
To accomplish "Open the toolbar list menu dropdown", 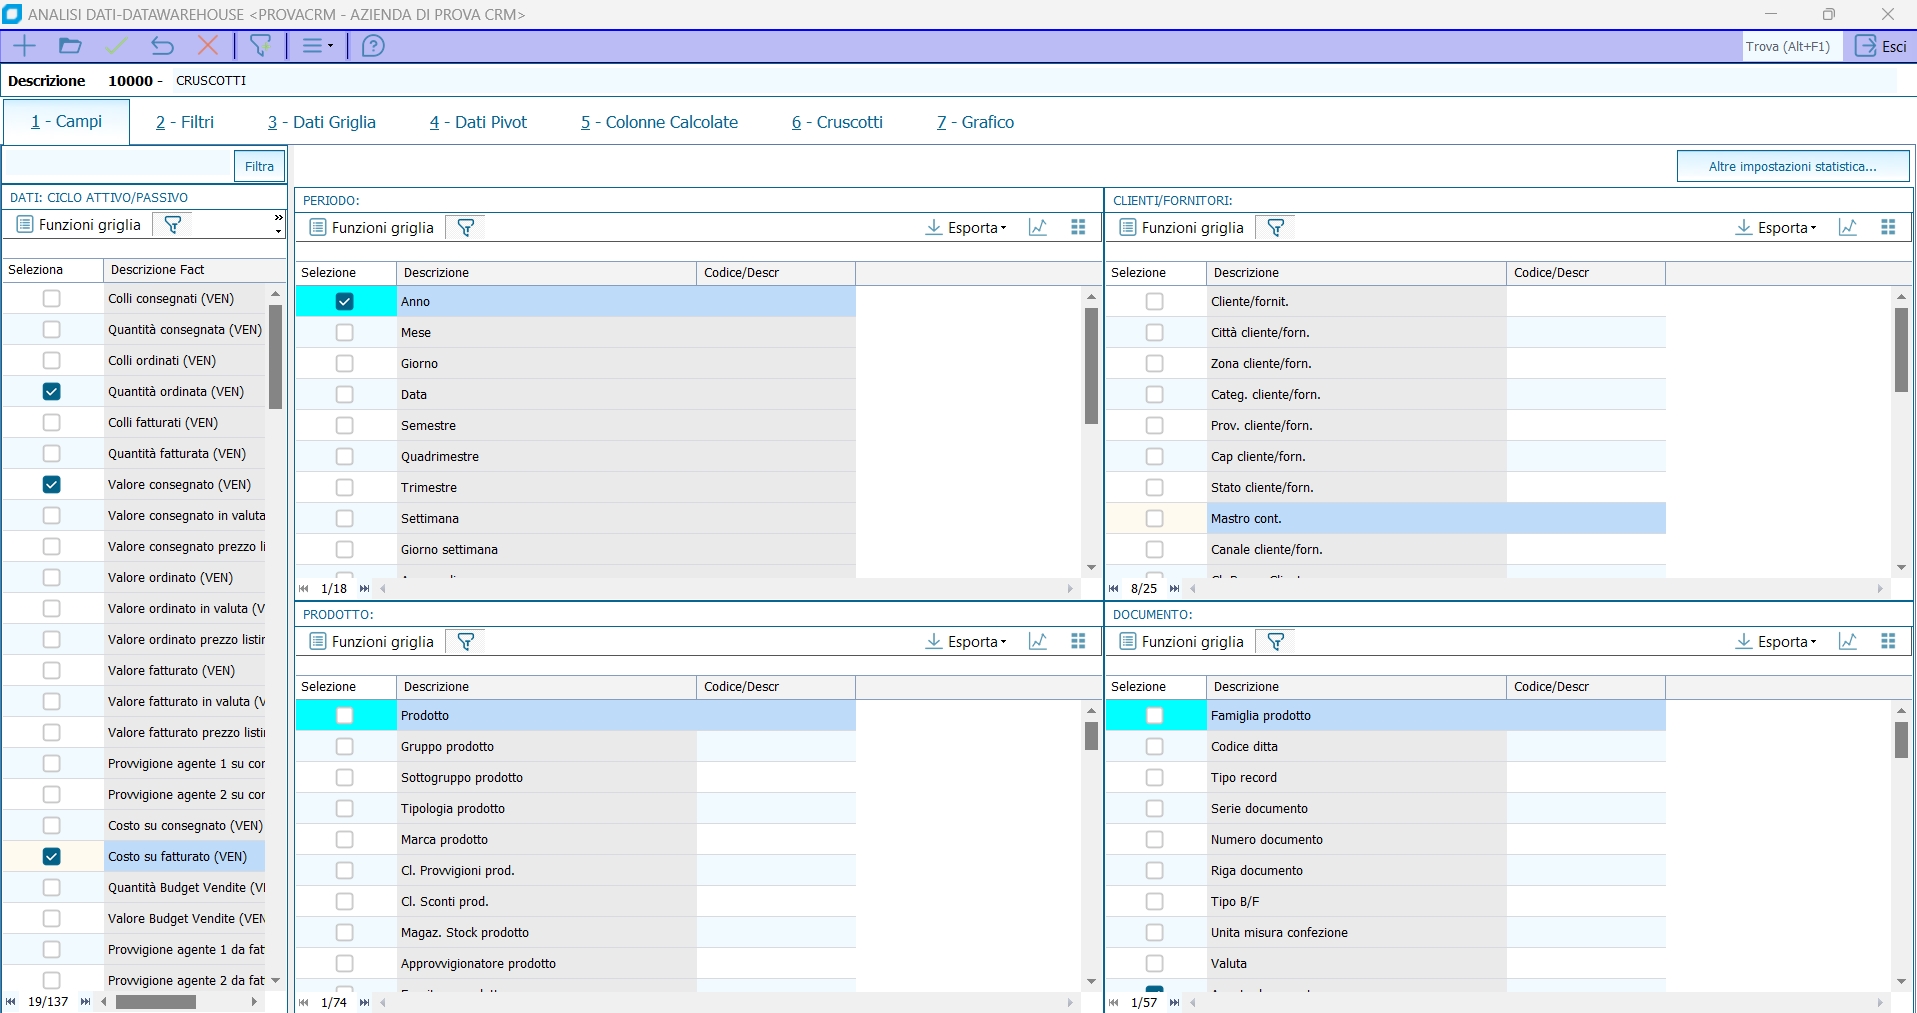I will [318, 46].
